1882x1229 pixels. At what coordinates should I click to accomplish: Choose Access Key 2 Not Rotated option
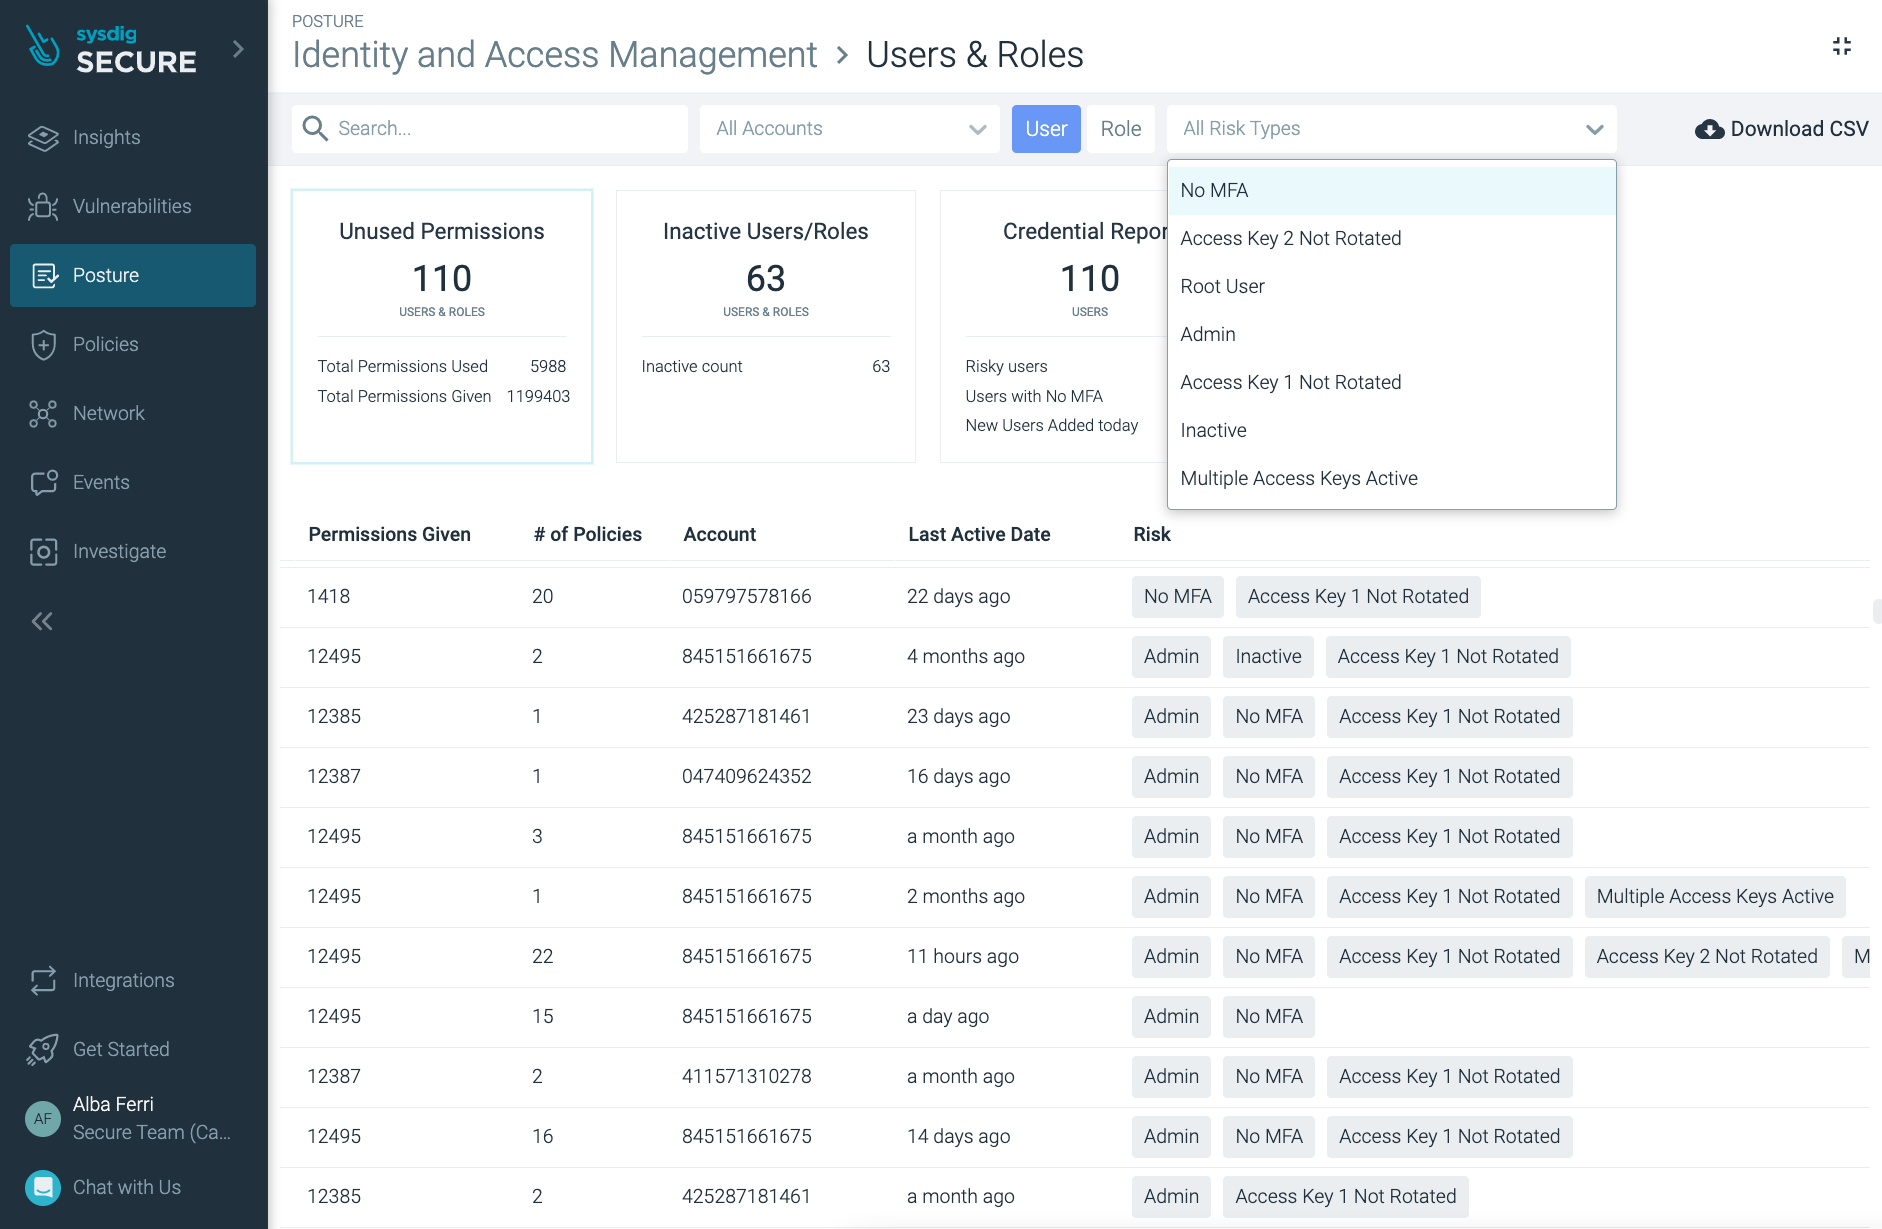point(1392,238)
